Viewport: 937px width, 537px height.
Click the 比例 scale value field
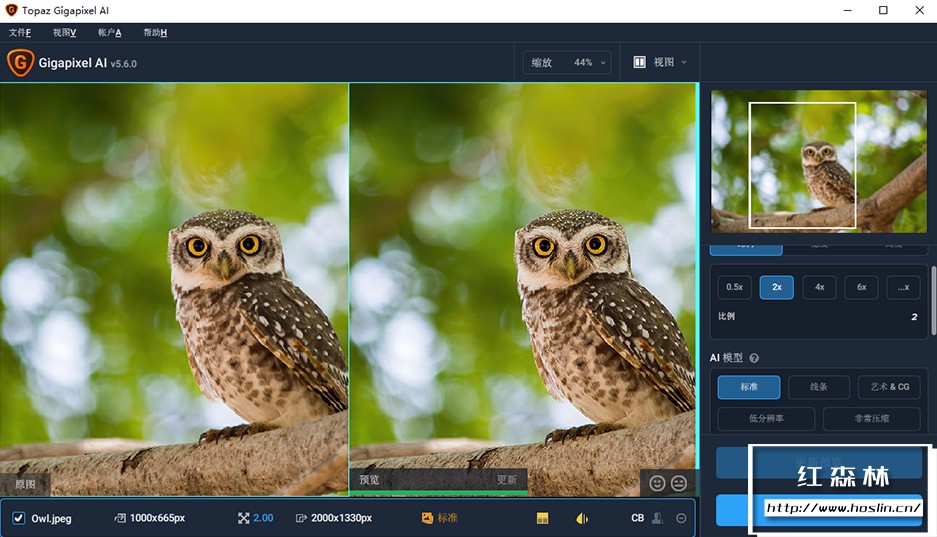pos(914,317)
